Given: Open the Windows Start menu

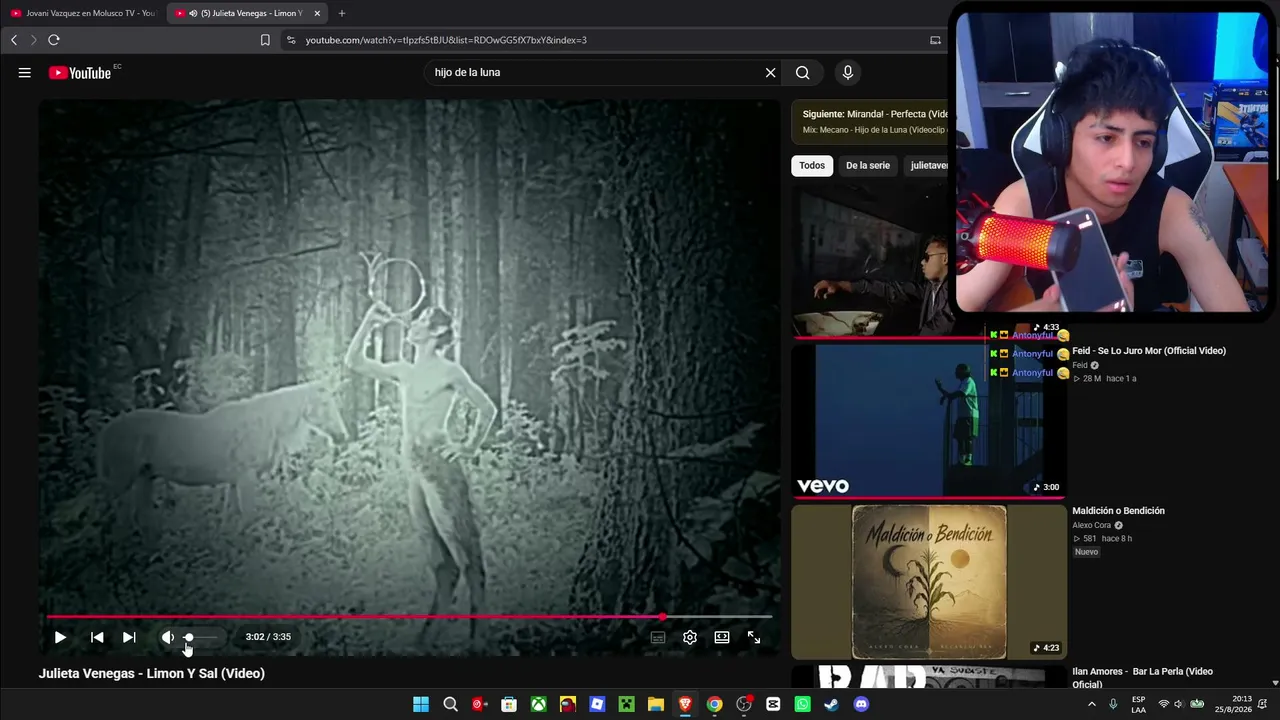Looking at the screenshot, I should pyautogui.click(x=421, y=704).
